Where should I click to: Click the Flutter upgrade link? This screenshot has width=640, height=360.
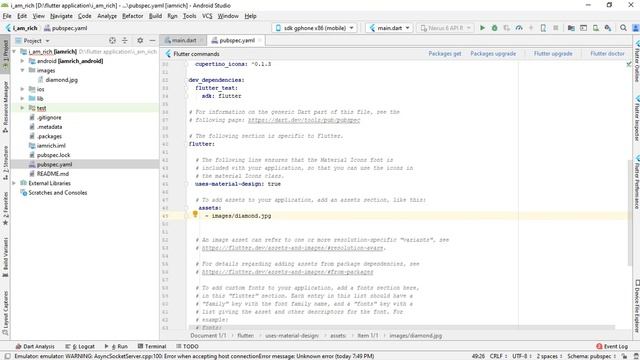point(553,53)
